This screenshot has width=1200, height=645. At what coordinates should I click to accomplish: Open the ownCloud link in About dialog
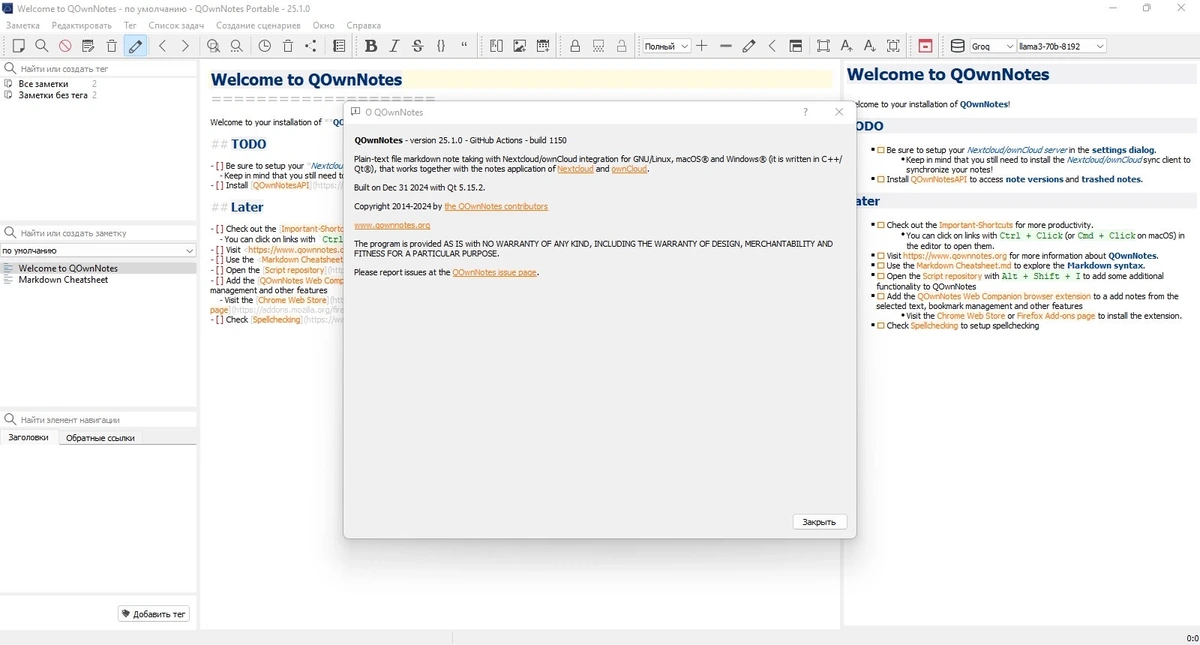(629, 169)
